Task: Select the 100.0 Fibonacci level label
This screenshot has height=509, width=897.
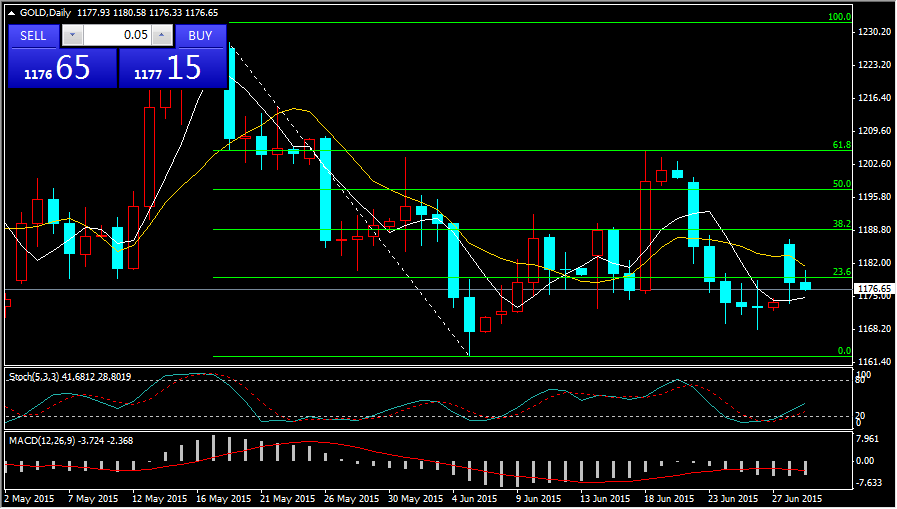Action: (839, 17)
